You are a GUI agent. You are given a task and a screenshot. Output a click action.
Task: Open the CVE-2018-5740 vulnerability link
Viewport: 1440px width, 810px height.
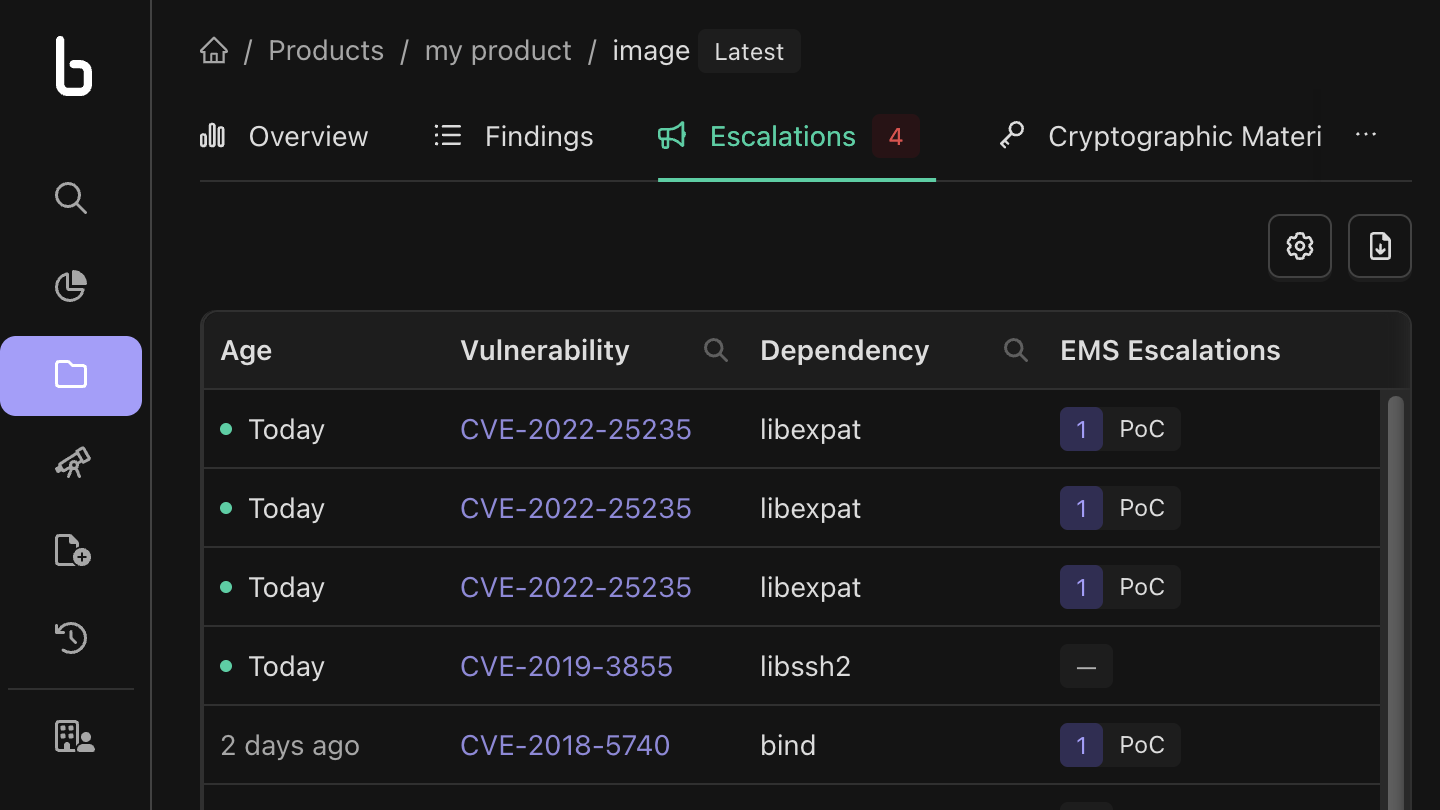[565, 745]
